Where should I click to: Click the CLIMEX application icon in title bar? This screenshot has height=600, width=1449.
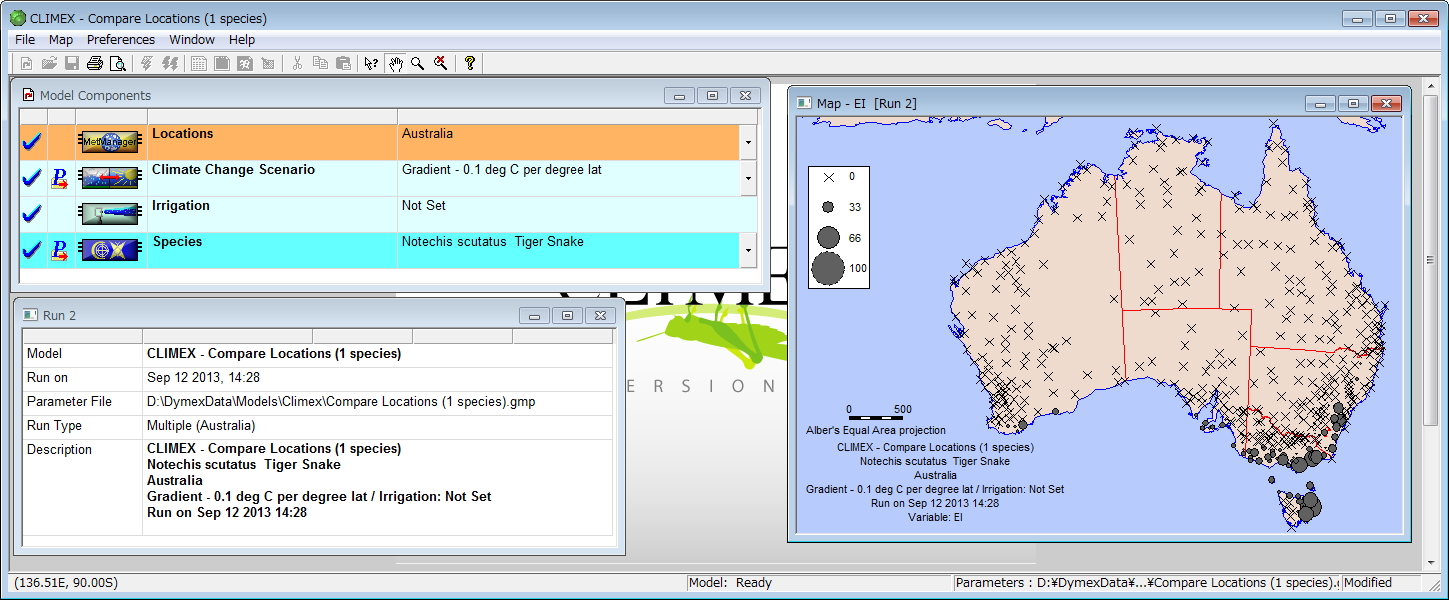coord(17,18)
